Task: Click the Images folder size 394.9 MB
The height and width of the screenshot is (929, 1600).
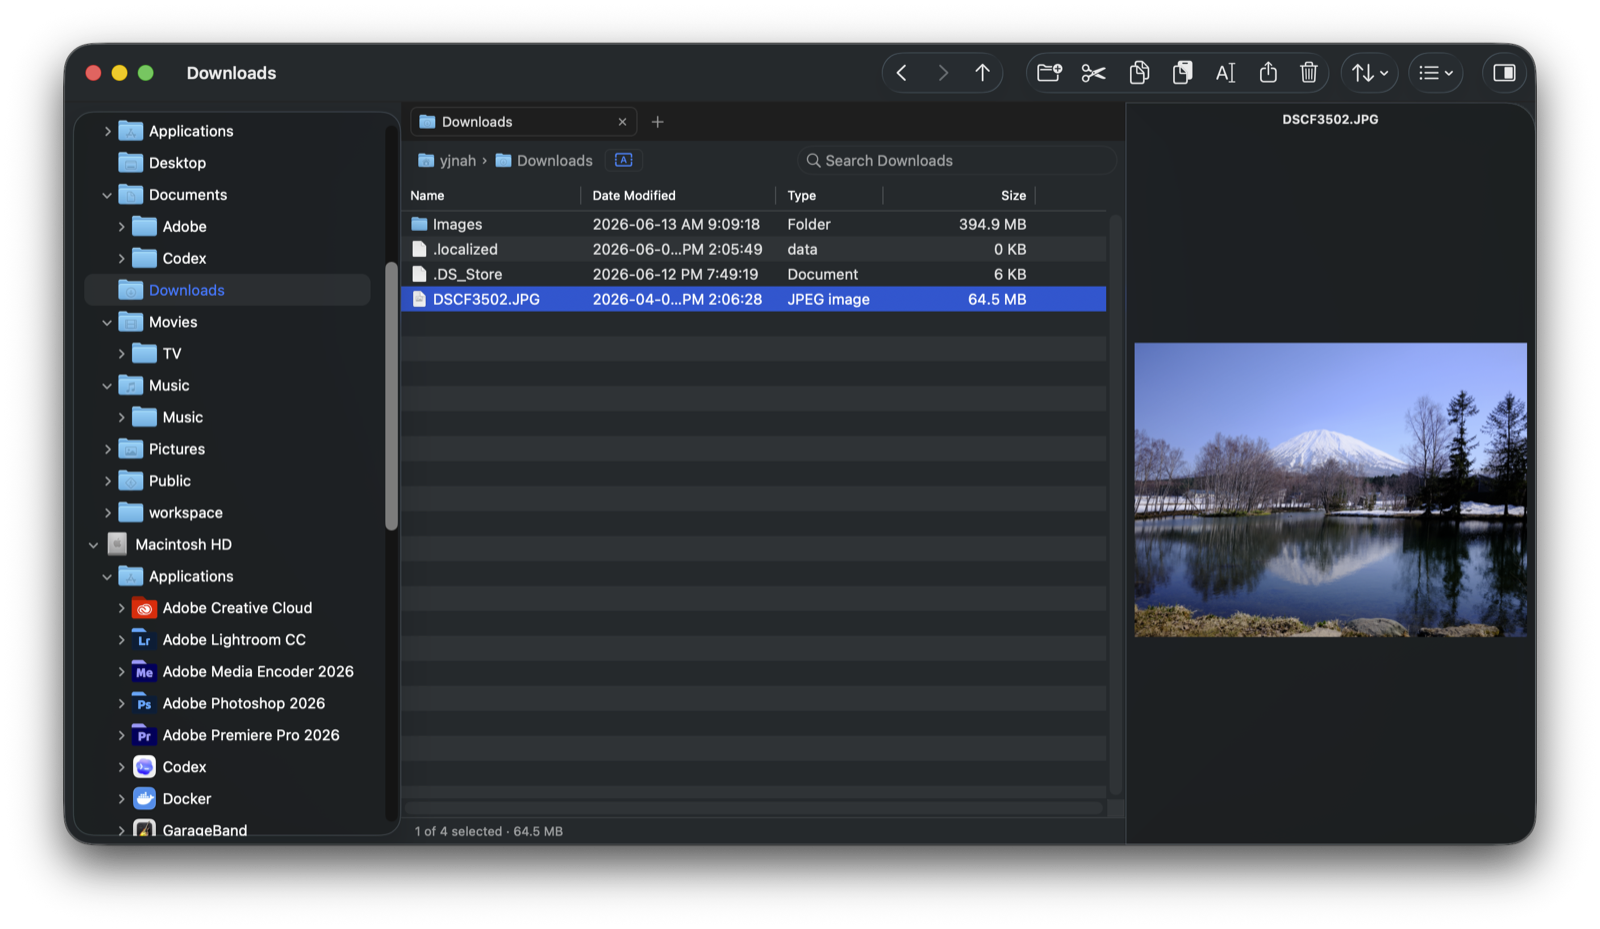Action: coord(992,225)
